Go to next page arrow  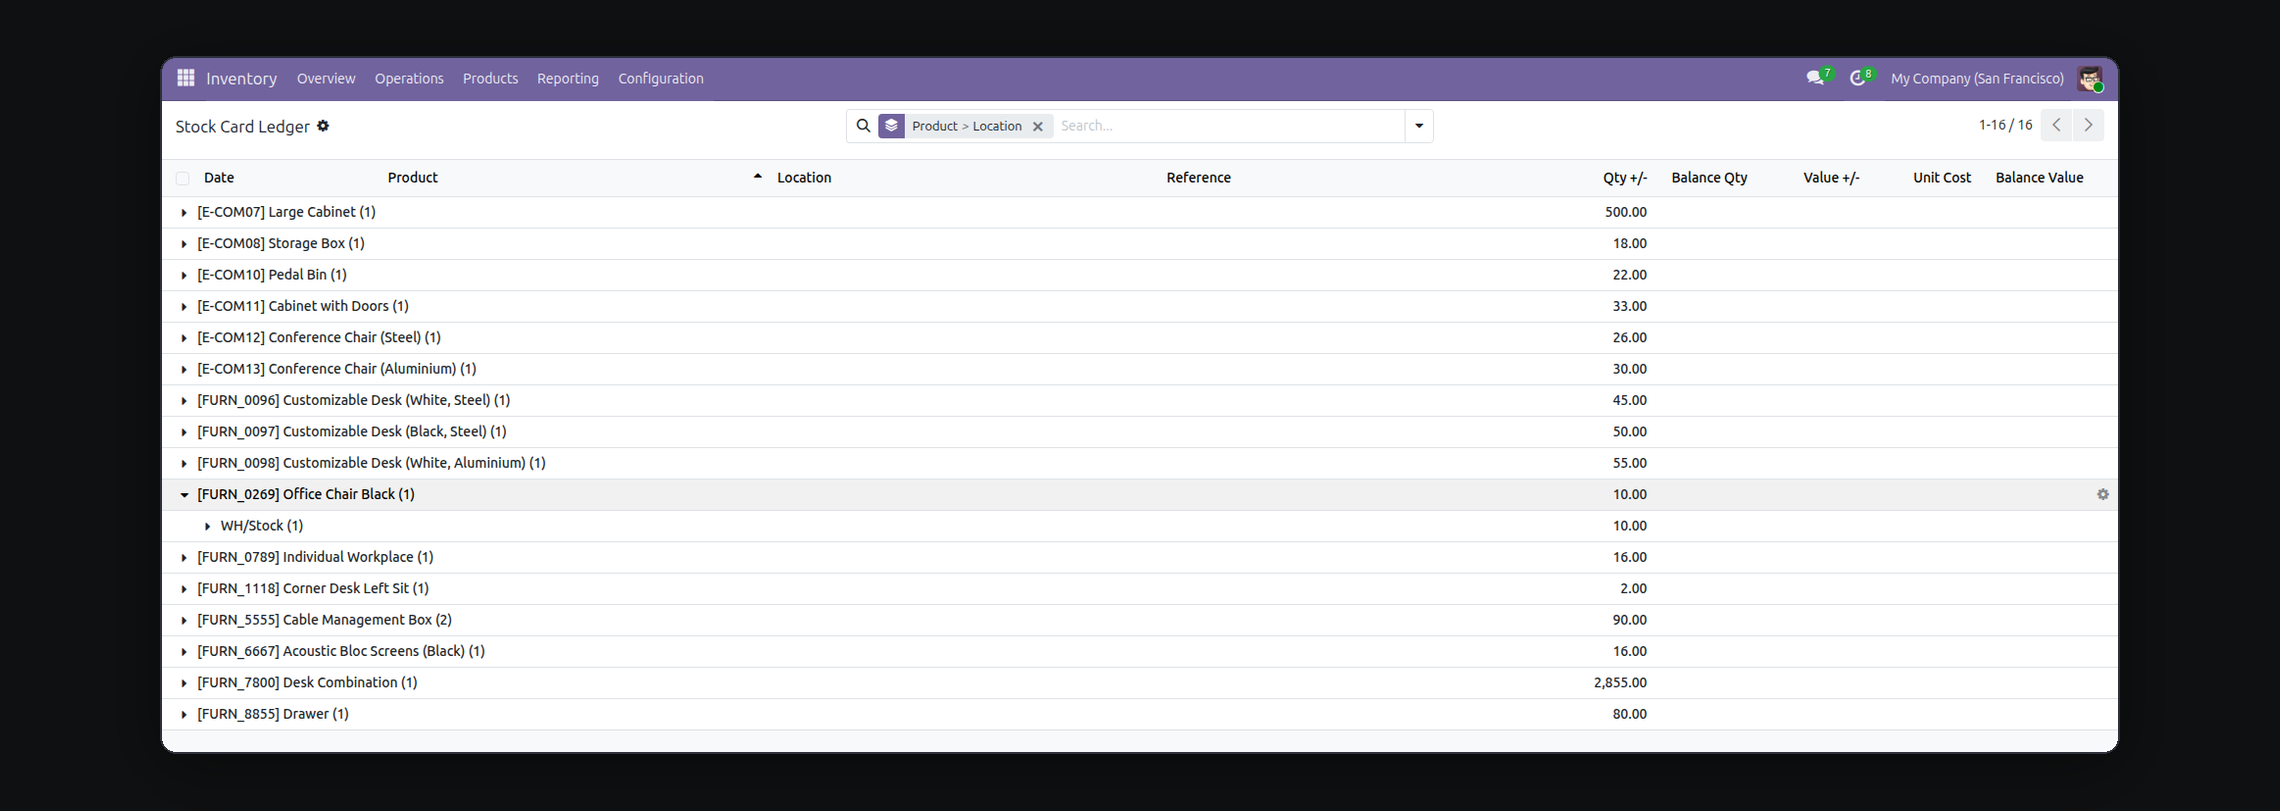click(x=2088, y=125)
